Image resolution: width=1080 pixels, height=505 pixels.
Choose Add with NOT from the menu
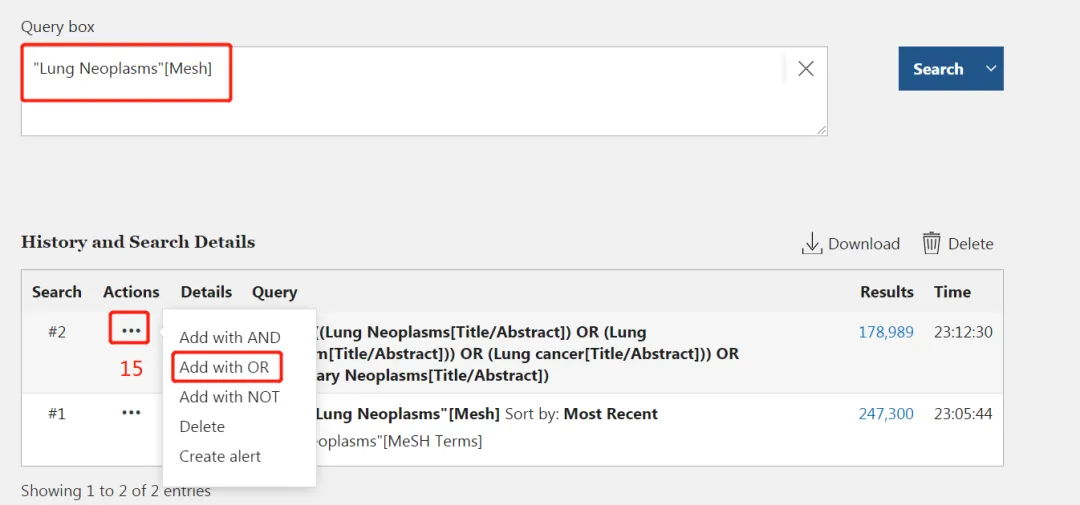click(229, 398)
